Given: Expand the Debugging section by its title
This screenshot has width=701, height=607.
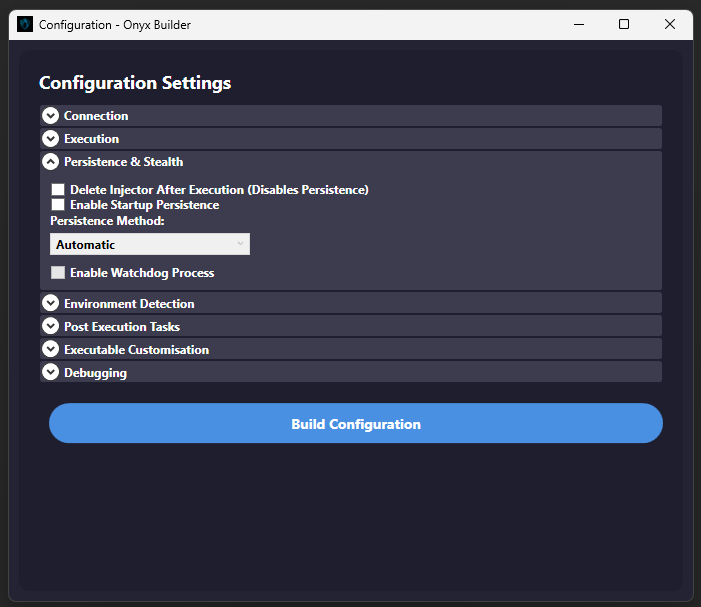Looking at the screenshot, I should point(95,373).
